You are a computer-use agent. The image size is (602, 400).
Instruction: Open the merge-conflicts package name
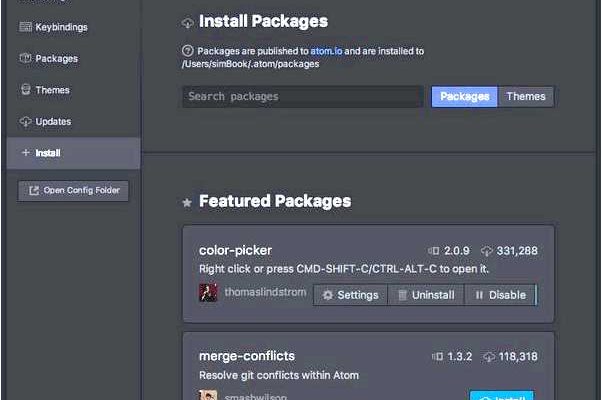coord(247,356)
